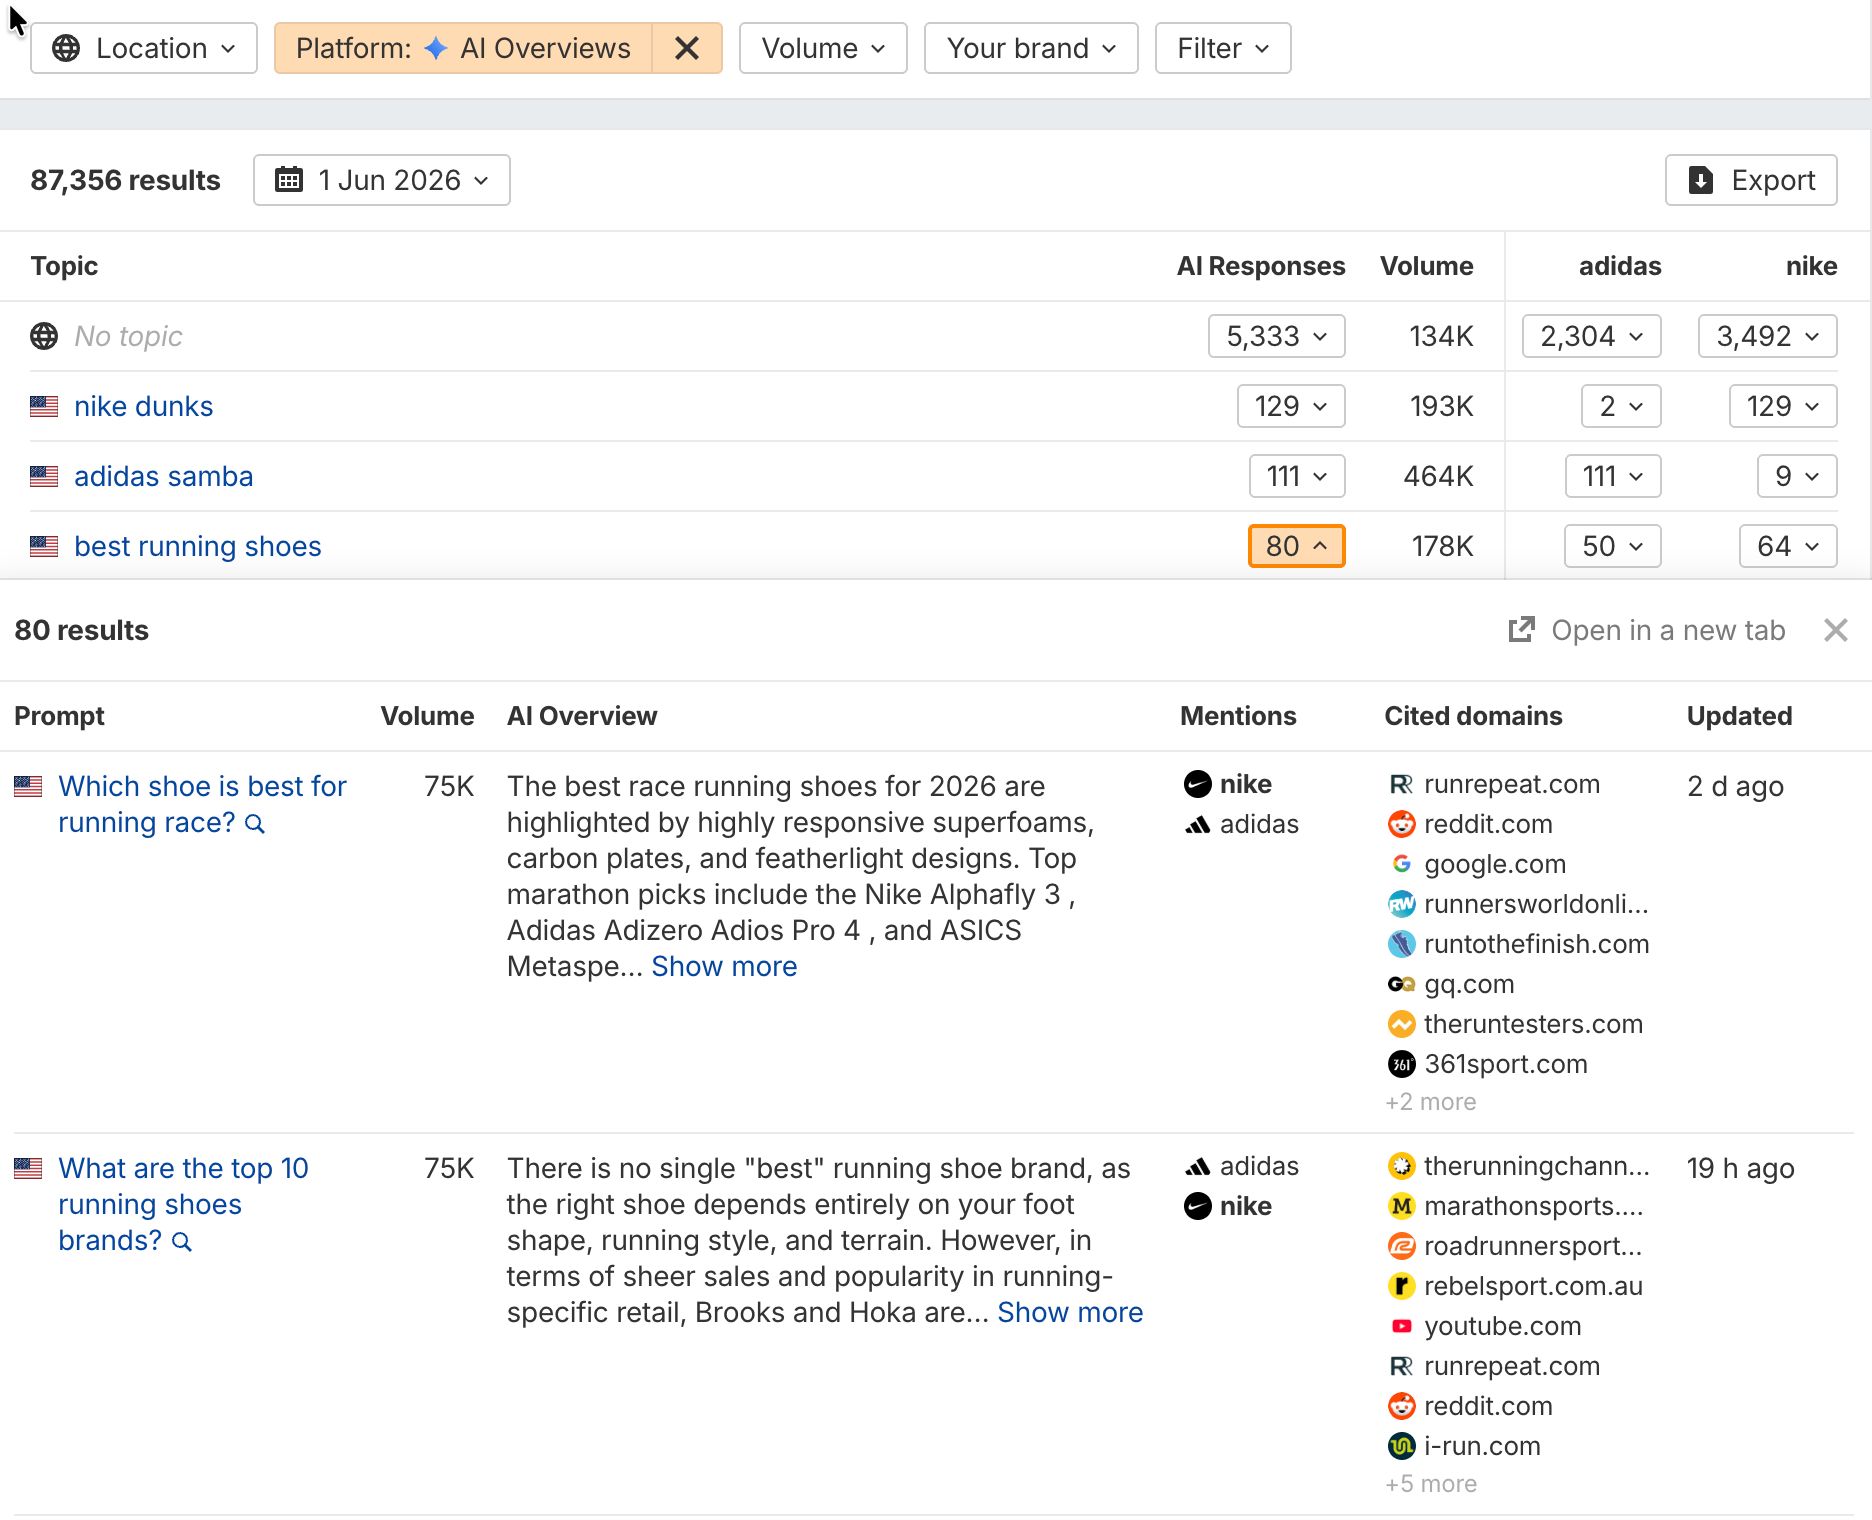The height and width of the screenshot is (1520, 1872).
Task: Export the results table
Action: (1751, 180)
